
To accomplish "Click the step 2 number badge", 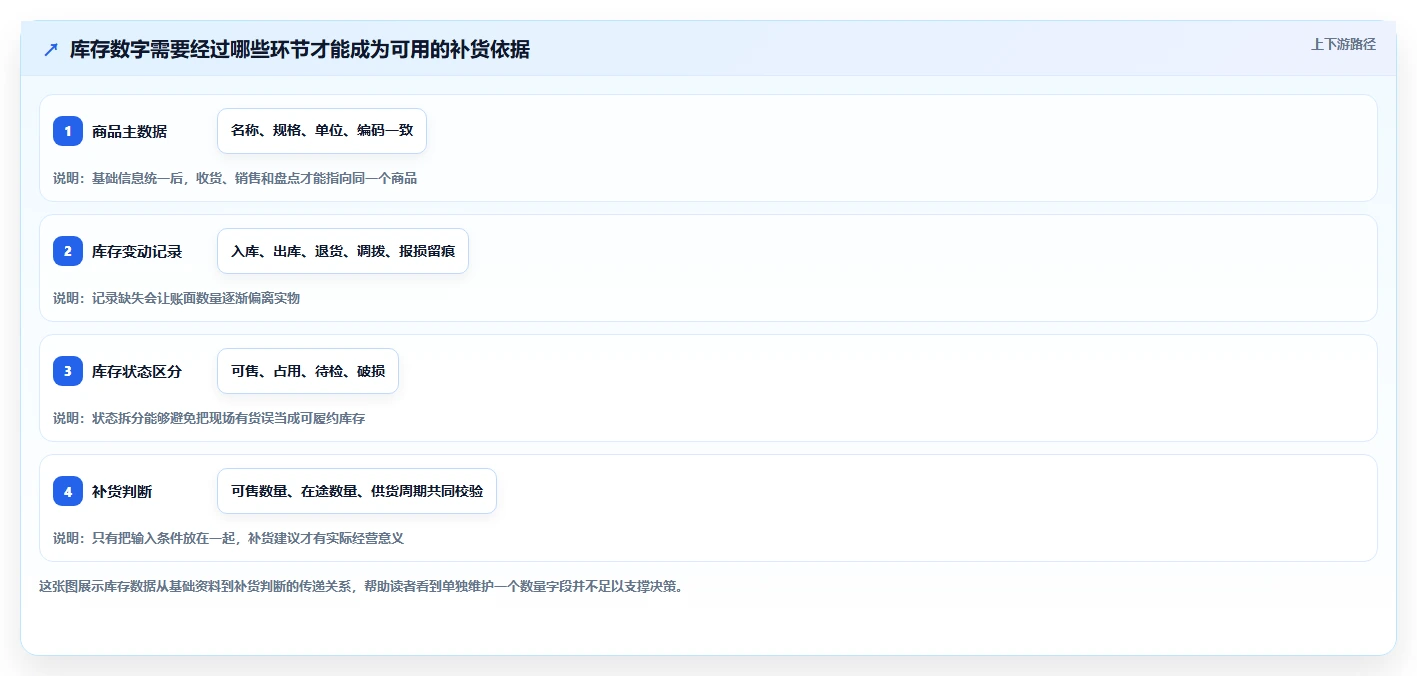I will coord(68,251).
